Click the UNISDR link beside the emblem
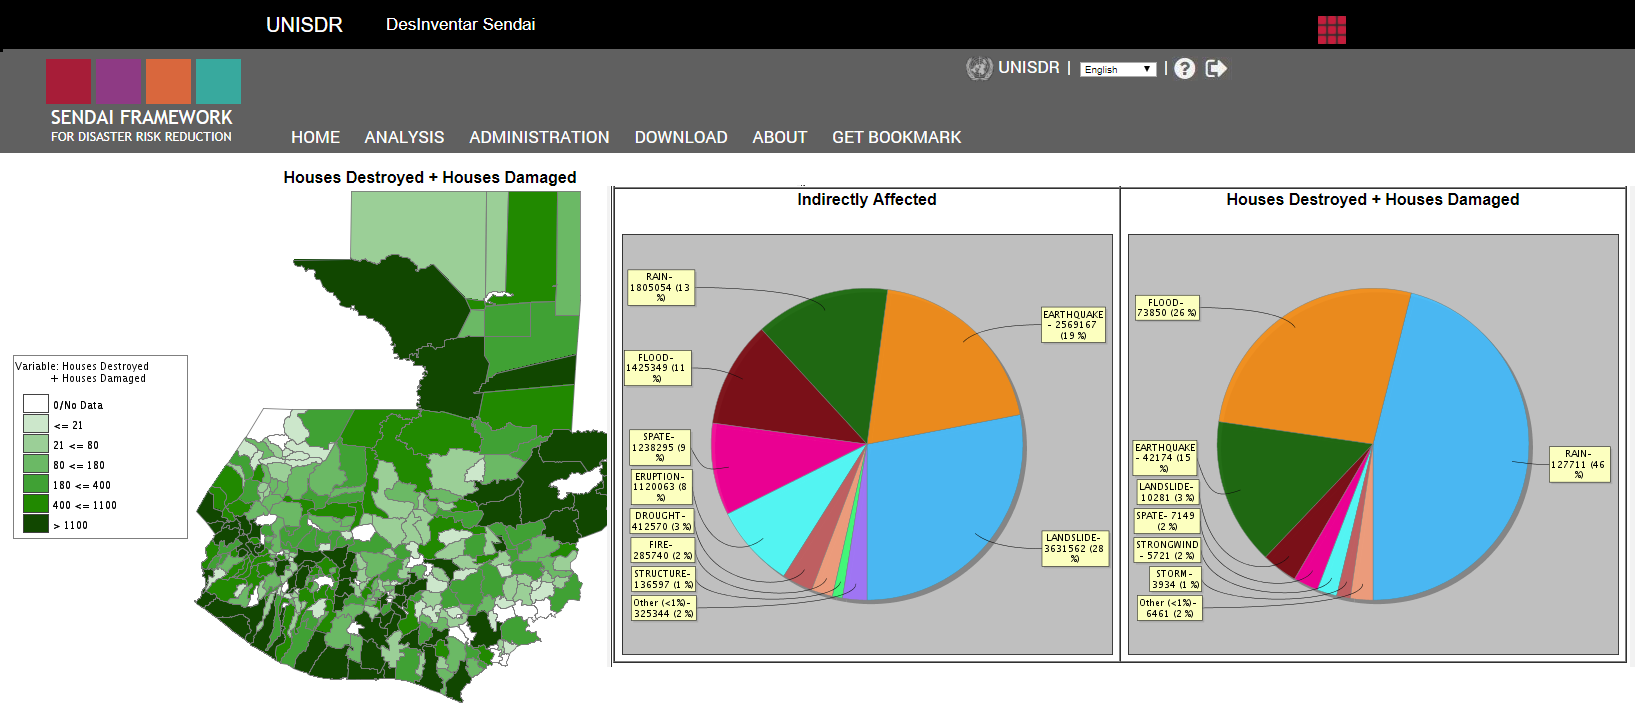 (x=1028, y=67)
